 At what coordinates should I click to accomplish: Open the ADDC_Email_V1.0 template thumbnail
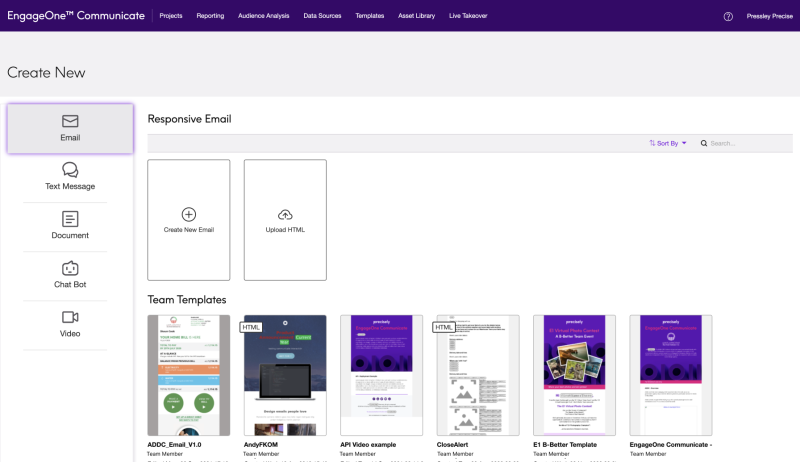point(189,375)
